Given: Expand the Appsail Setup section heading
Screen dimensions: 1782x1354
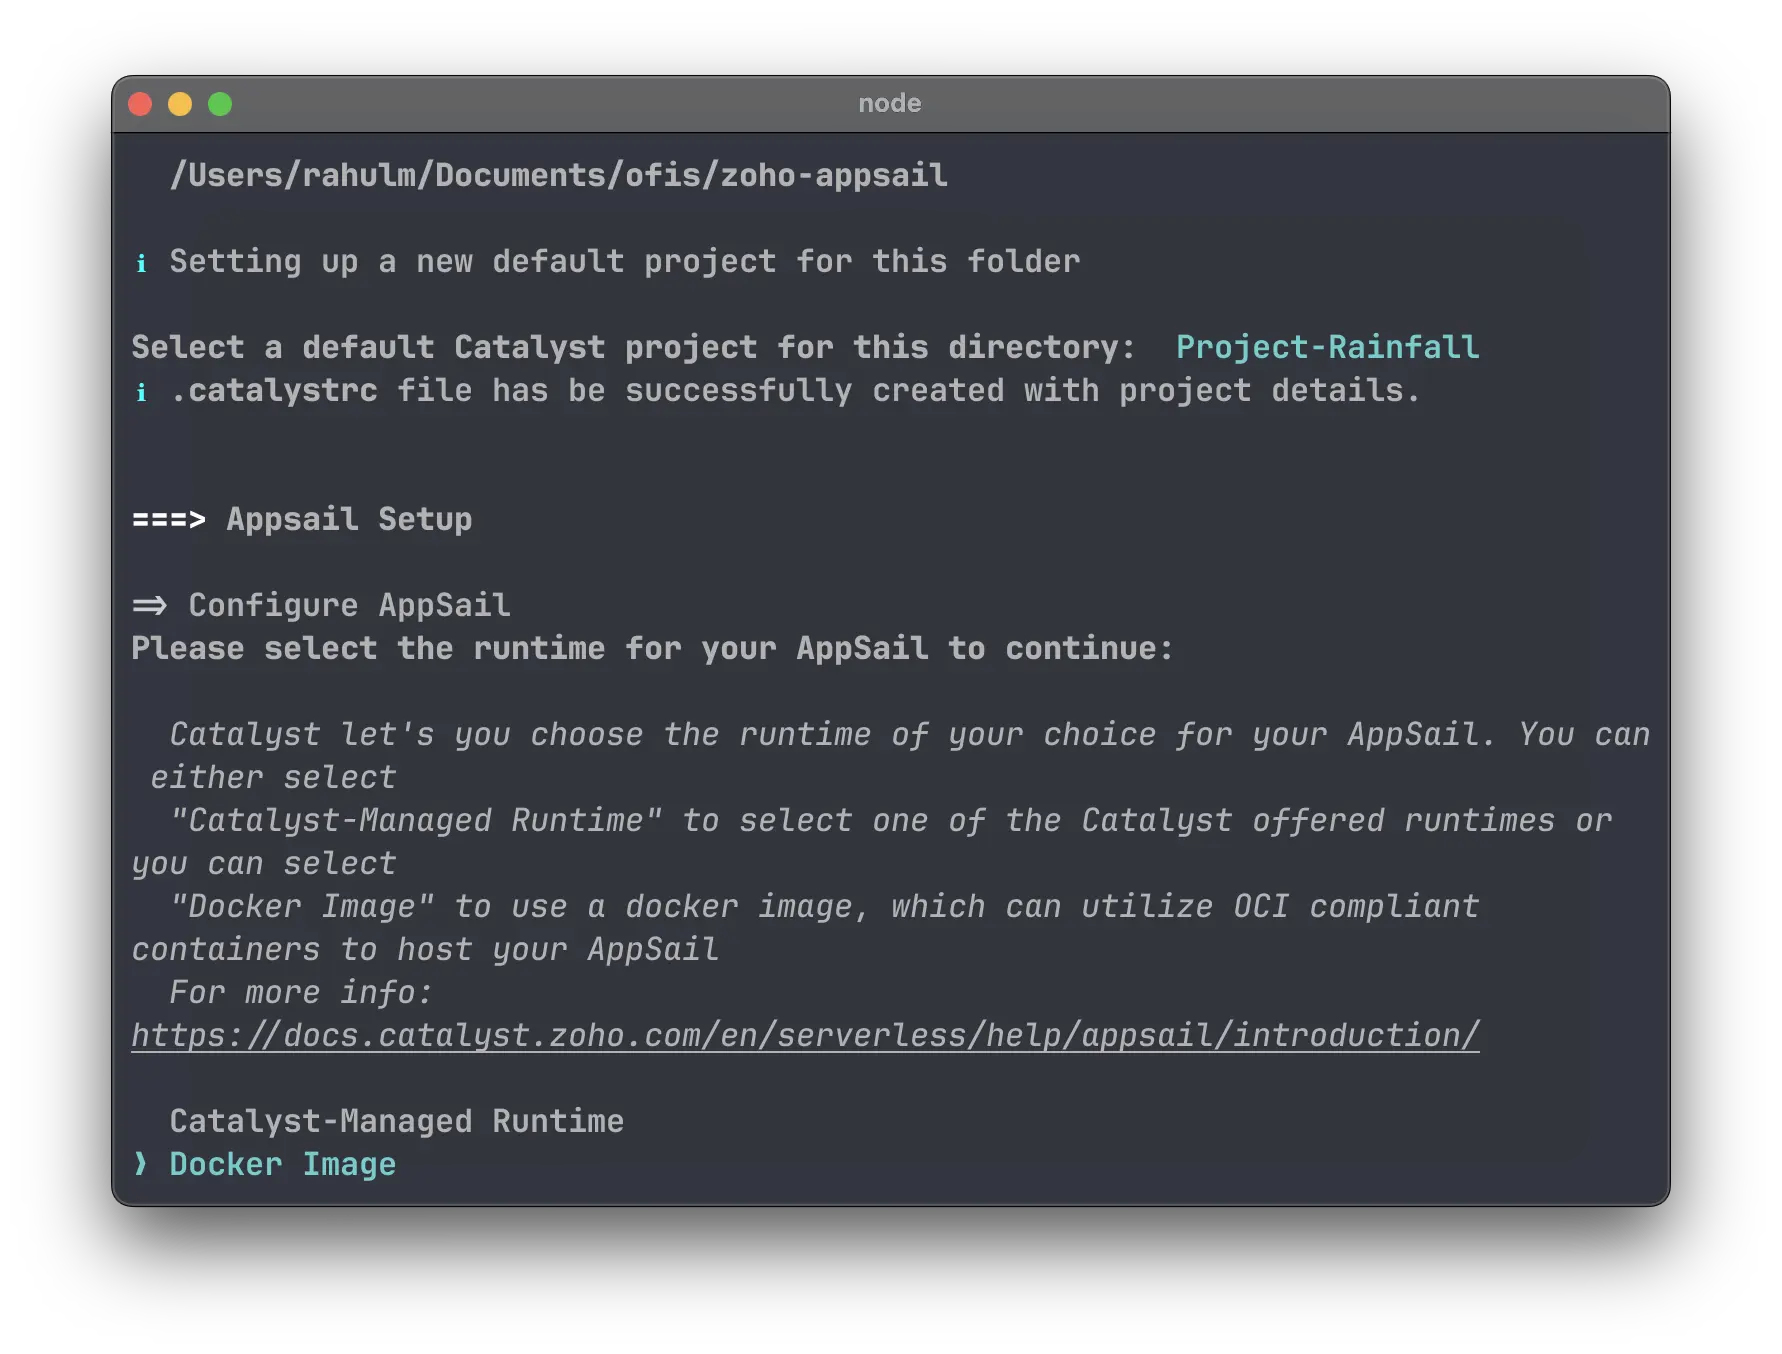Looking at the screenshot, I should pyautogui.click(x=349, y=519).
